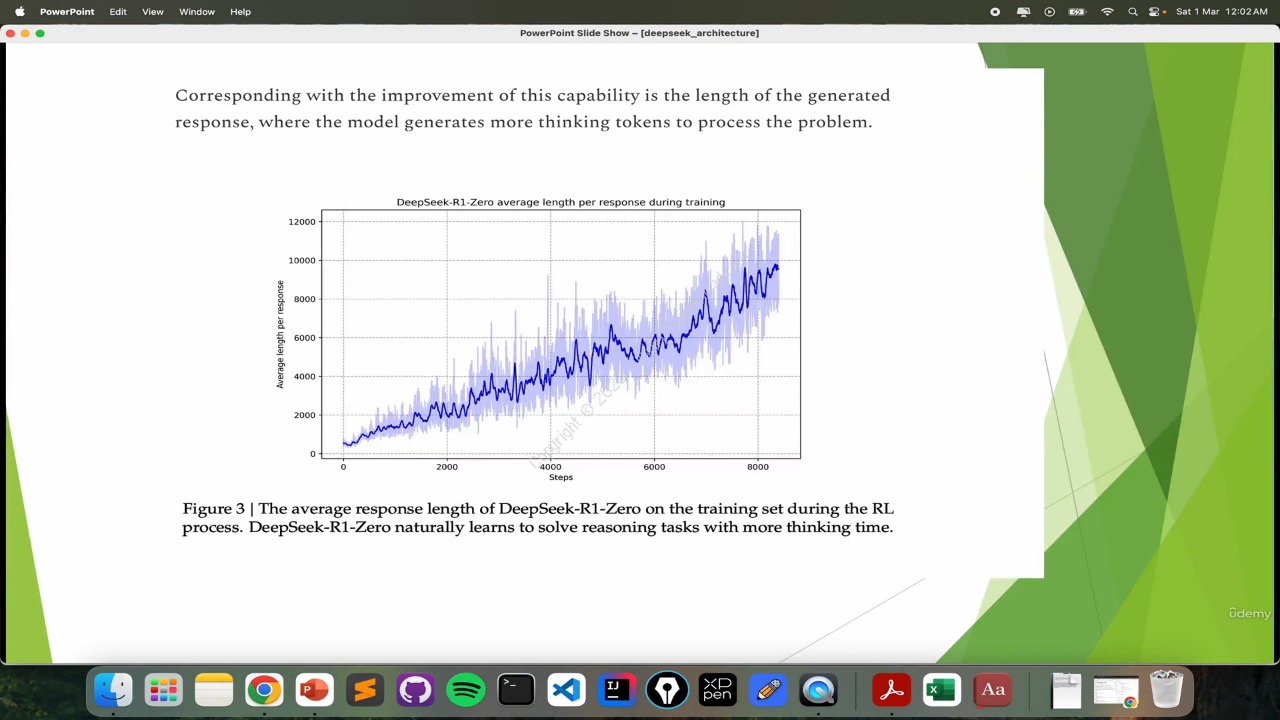Open Launchpad from the dock
This screenshot has height=720, width=1280.
[x=163, y=690]
